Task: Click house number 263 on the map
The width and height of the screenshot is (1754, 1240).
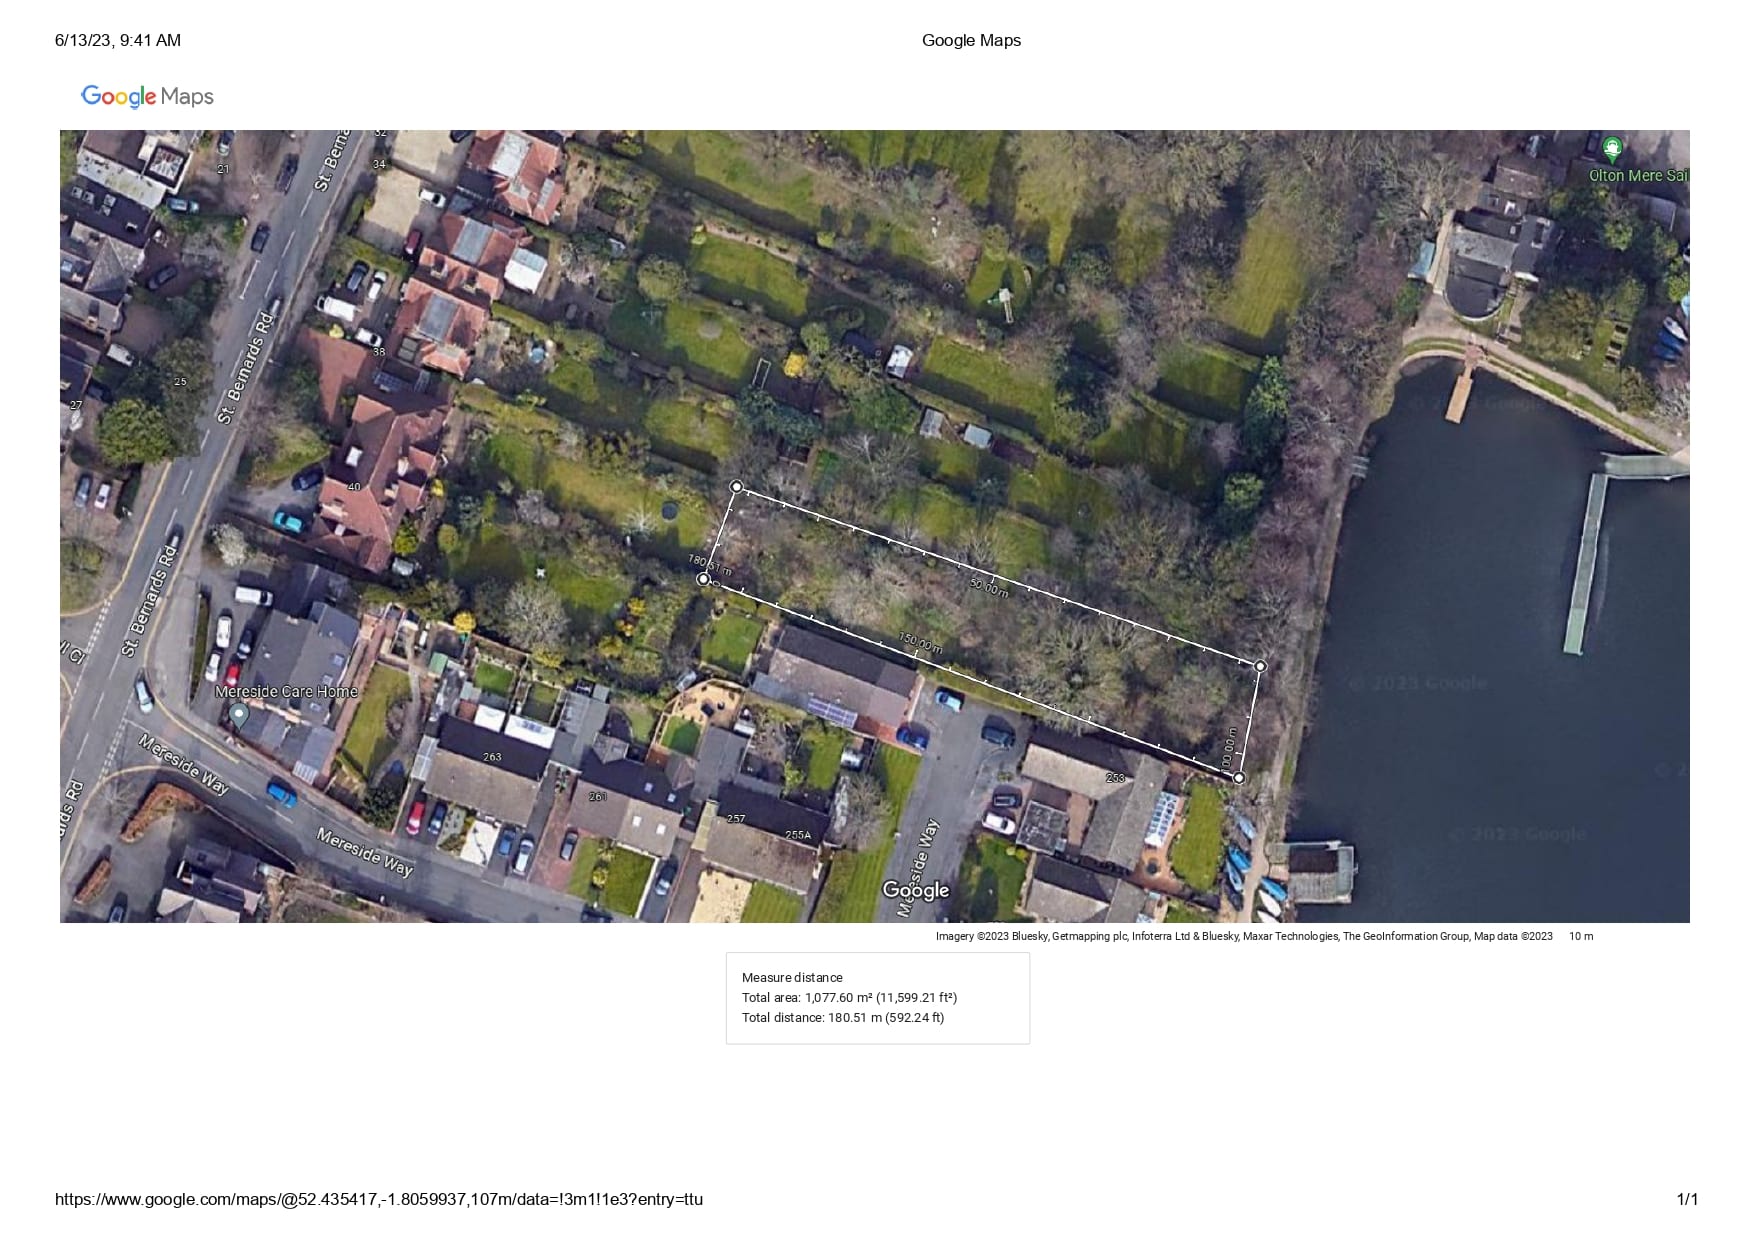Action: click(492, 757)
